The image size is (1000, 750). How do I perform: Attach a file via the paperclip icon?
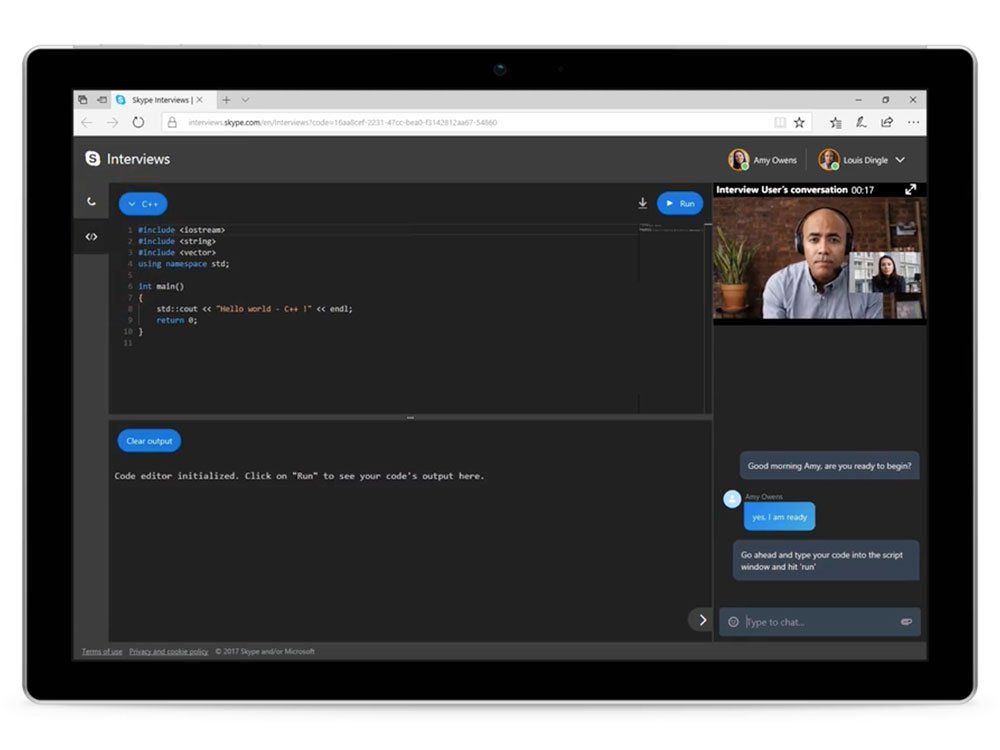coord(906,622)
